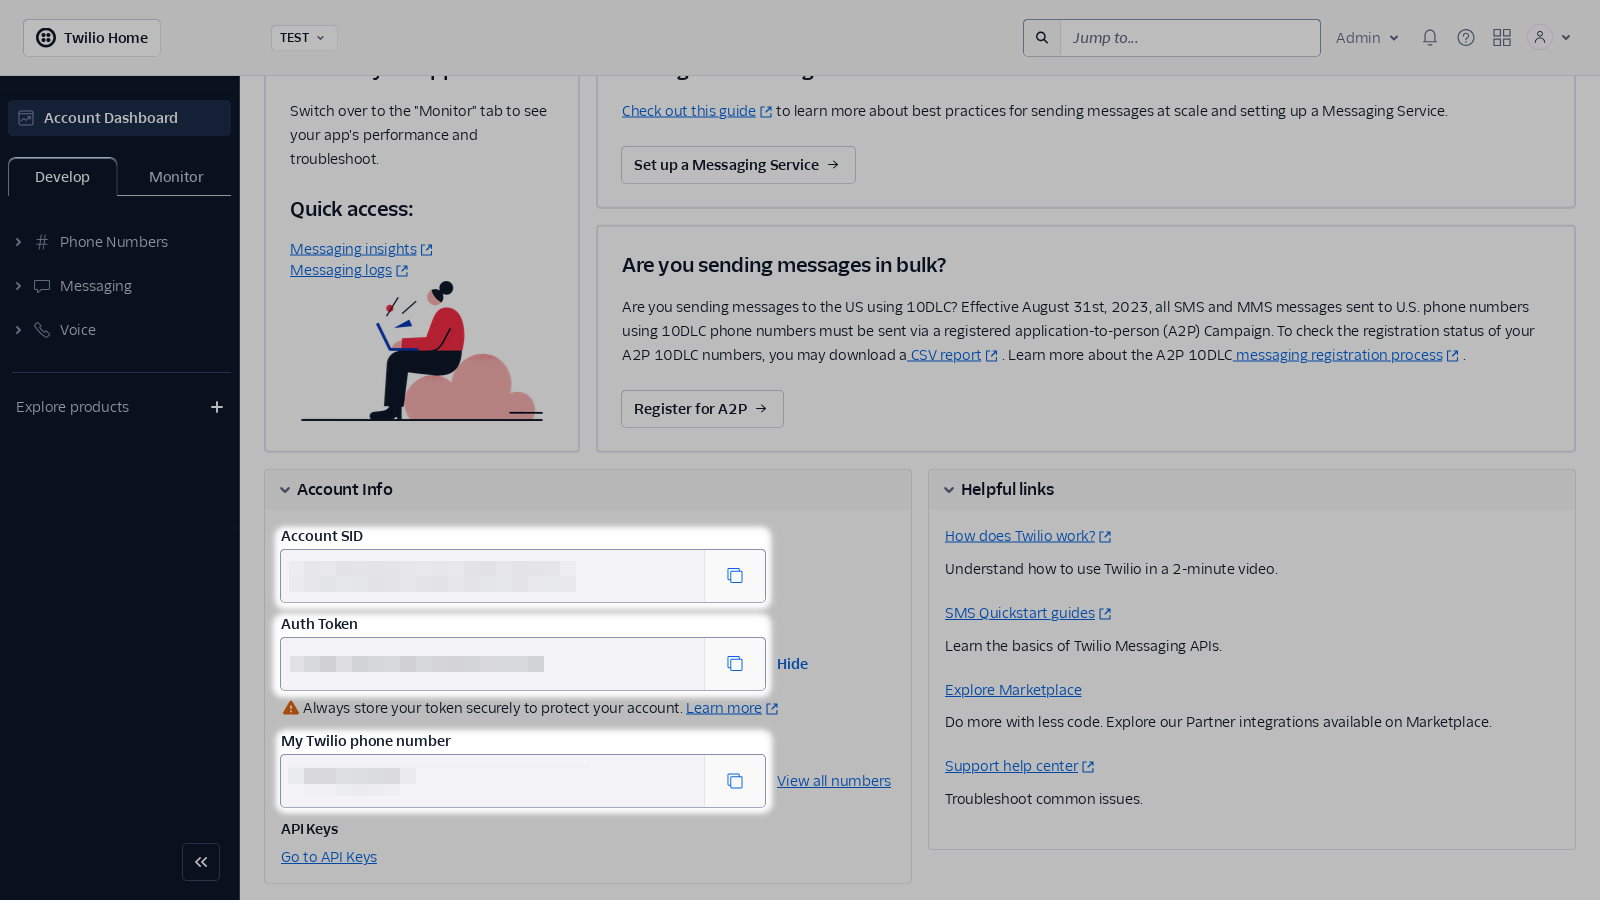Switch to the Develop tab
This screenshot has width=1600, height=900.
[63, 177]
